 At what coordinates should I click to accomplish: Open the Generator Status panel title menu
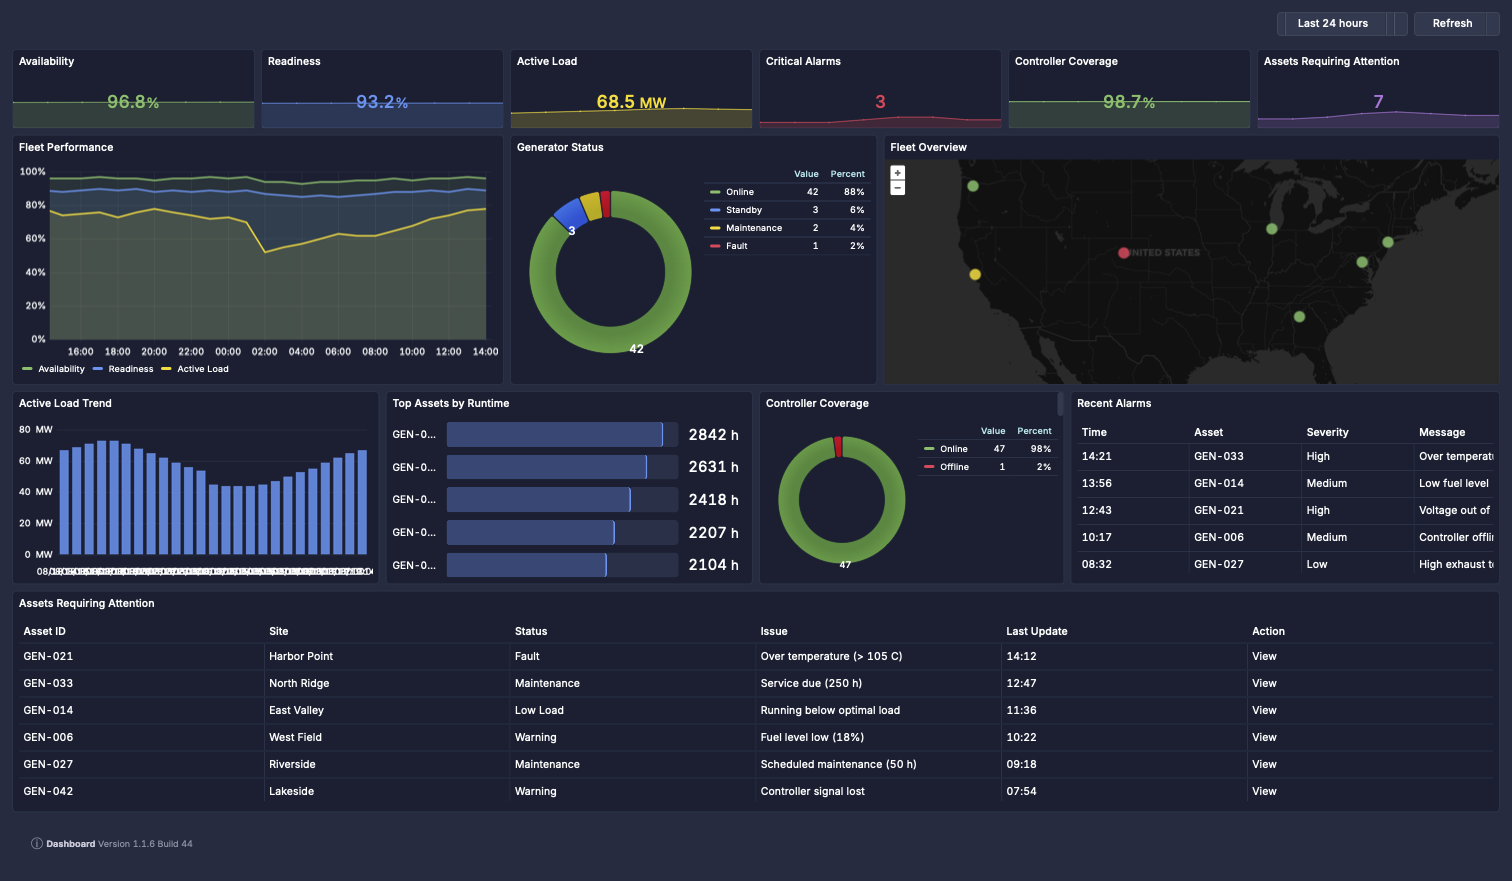coord(560,147)
